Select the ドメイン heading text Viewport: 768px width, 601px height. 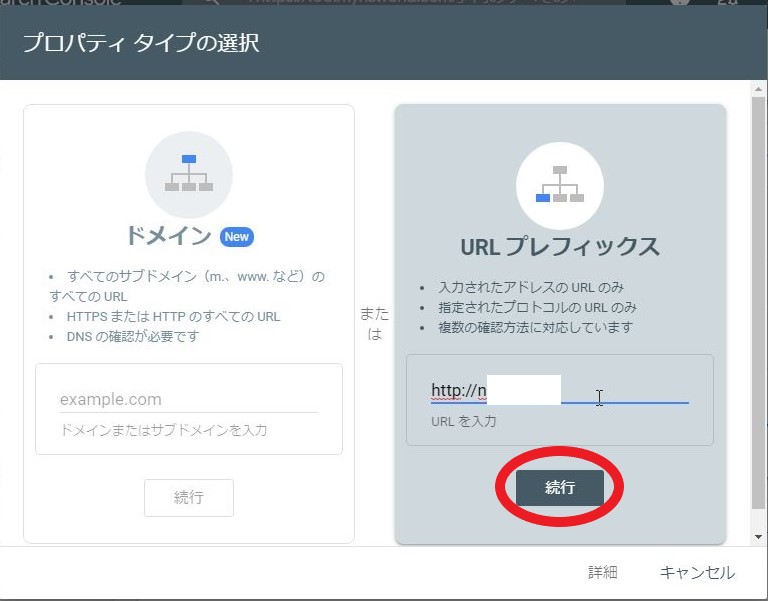(169, 236)
